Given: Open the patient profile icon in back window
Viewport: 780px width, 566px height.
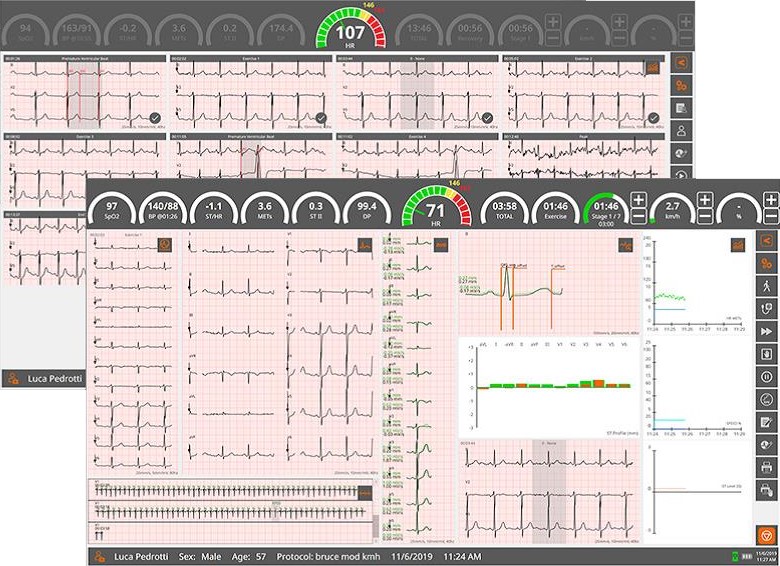Looking at the screenshot, I should click(x=680, y=130).
